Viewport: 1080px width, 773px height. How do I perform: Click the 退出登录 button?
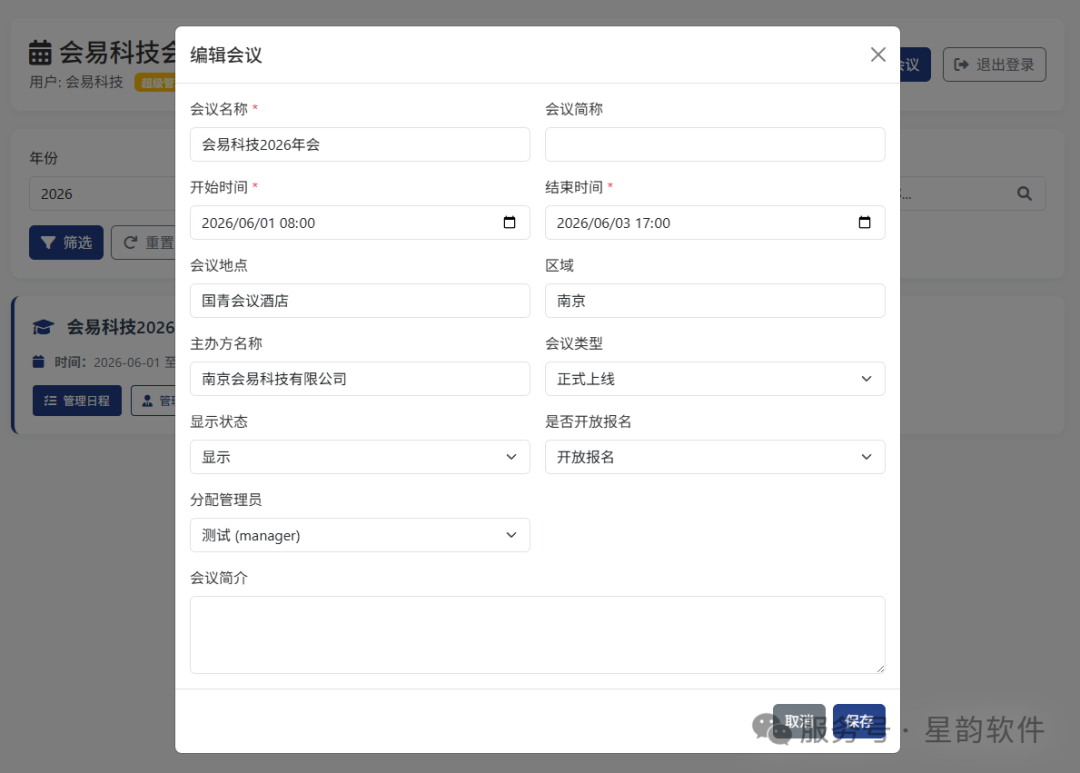pyautogui.click(x=994, y=65)
